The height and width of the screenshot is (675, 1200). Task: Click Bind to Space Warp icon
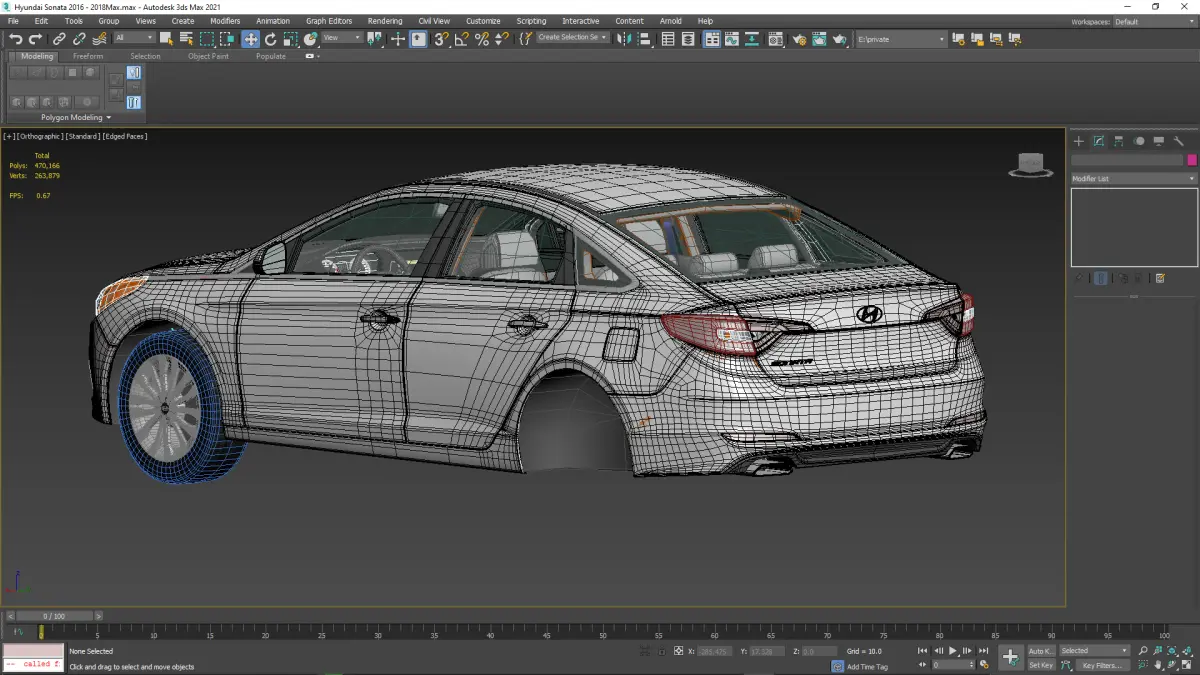99,39
